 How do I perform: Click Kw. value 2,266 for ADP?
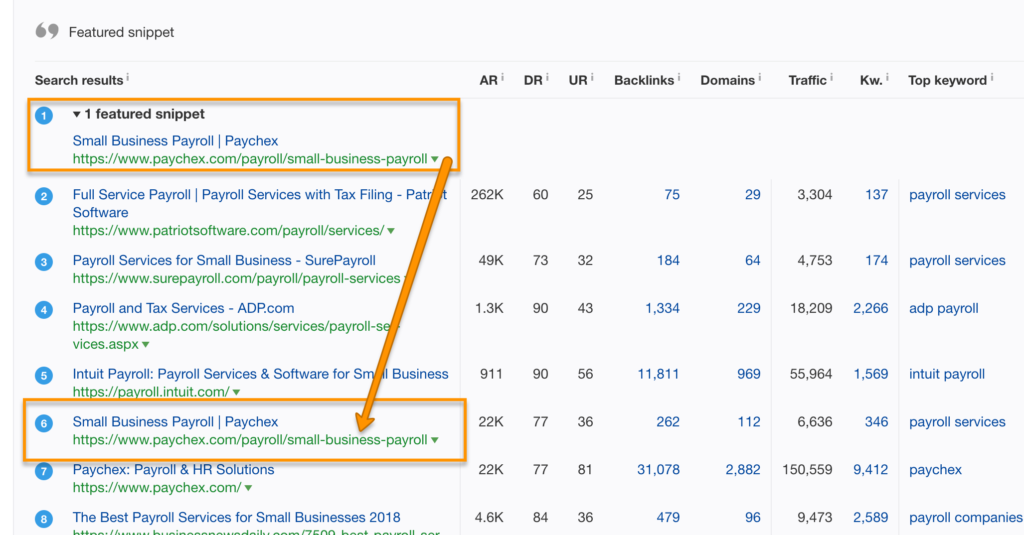coord(871,308)
